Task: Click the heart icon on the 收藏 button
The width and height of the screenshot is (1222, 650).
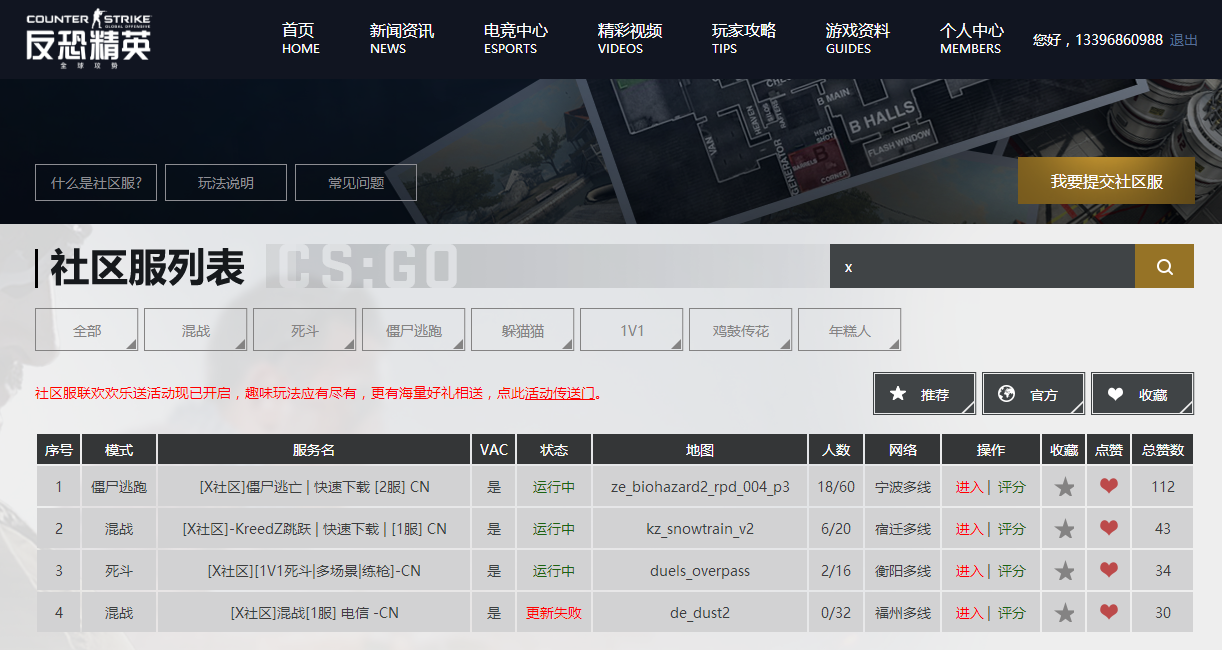Action: point(1116,393)
